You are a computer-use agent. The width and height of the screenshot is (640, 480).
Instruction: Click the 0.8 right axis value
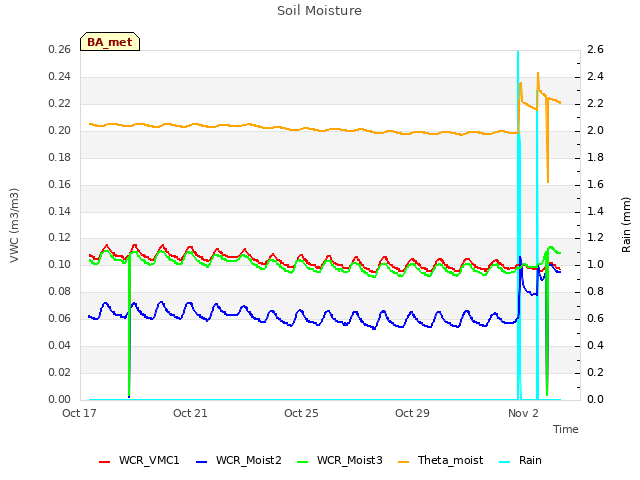tap(595, 292)
